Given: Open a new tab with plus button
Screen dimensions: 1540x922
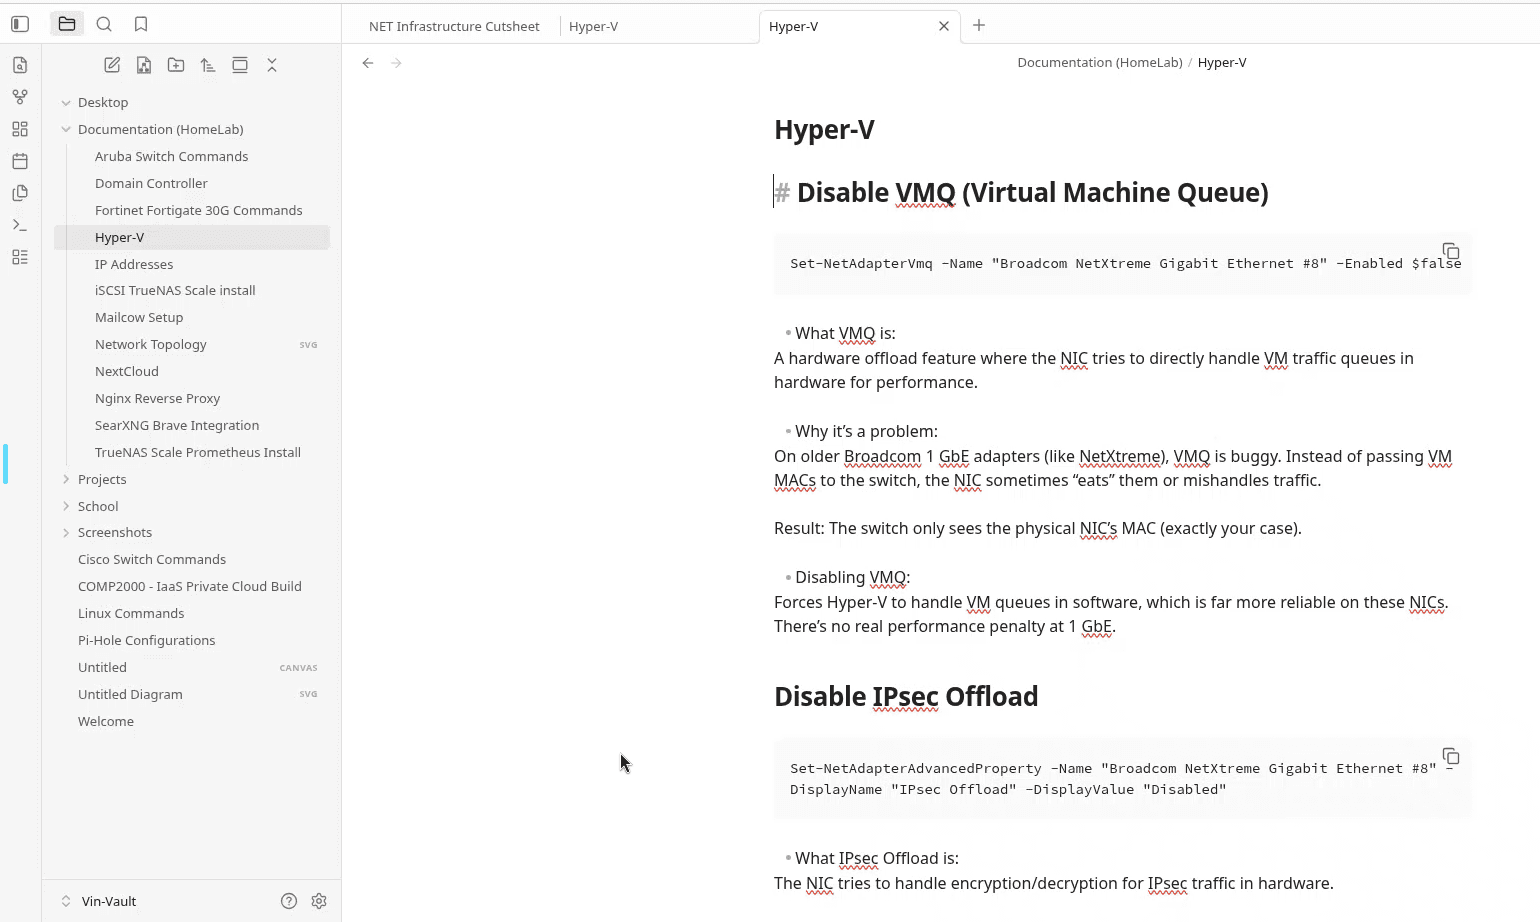Looking at the screenshot, I should 979,25.
